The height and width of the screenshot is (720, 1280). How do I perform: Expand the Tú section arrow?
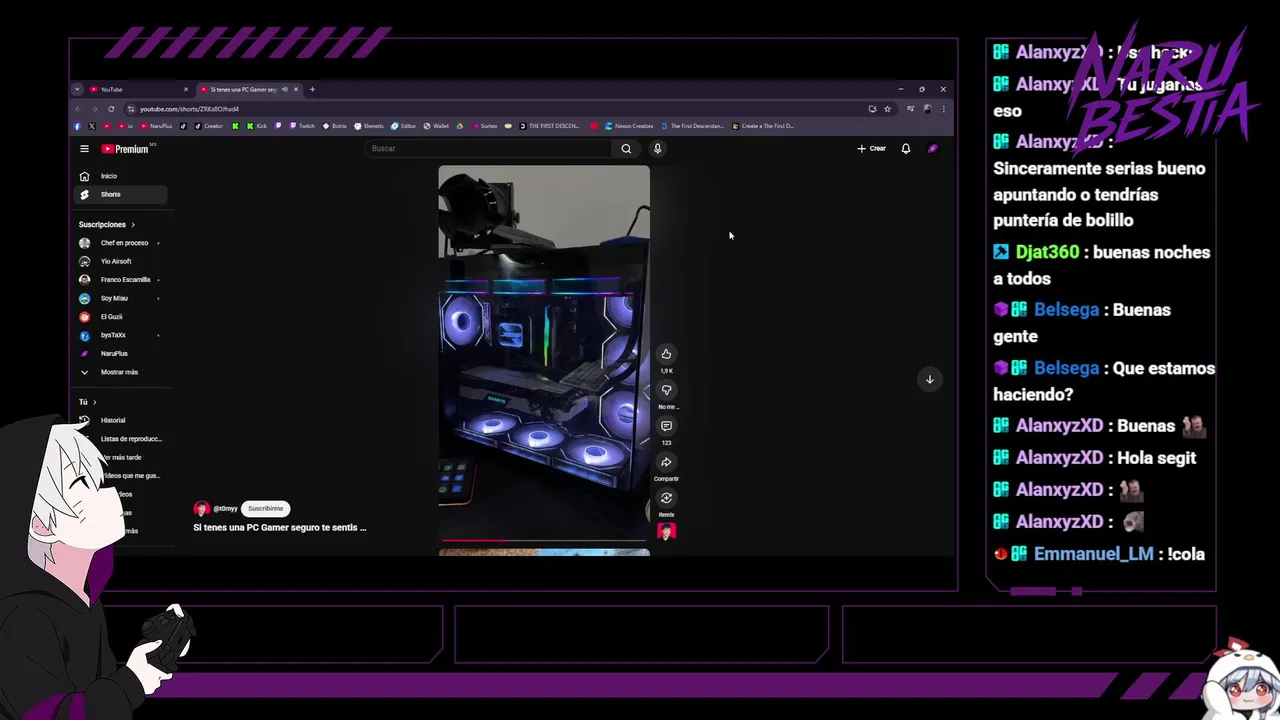tap(94, 402)
